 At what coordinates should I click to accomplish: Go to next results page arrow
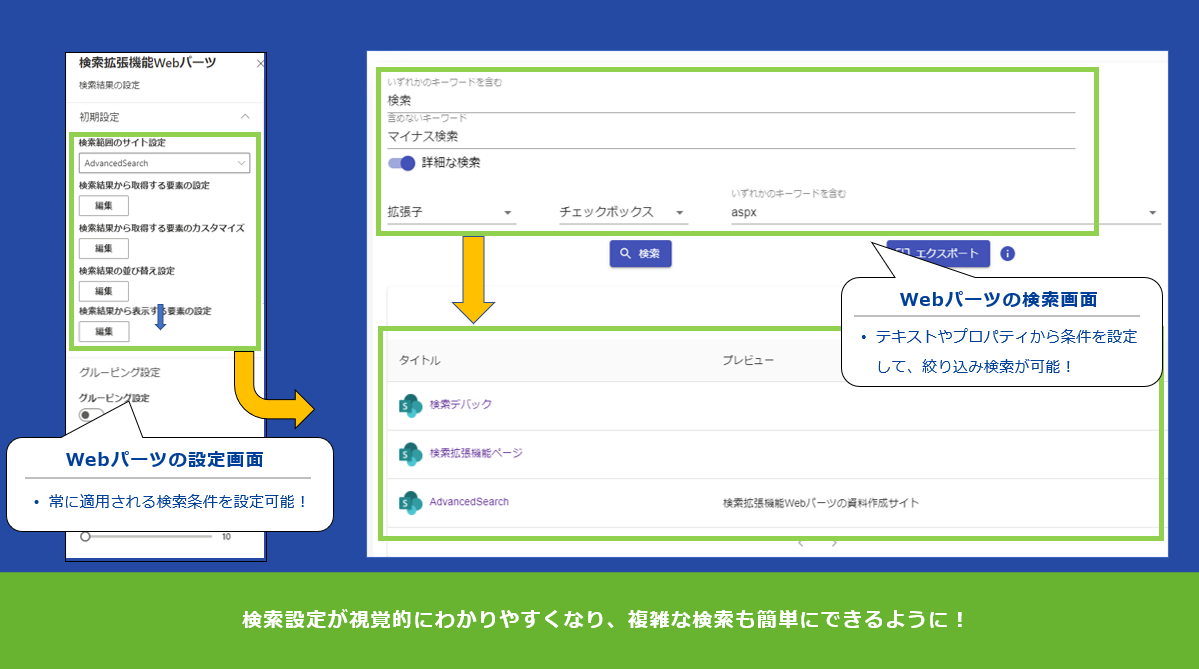click(x=835, y=544)
